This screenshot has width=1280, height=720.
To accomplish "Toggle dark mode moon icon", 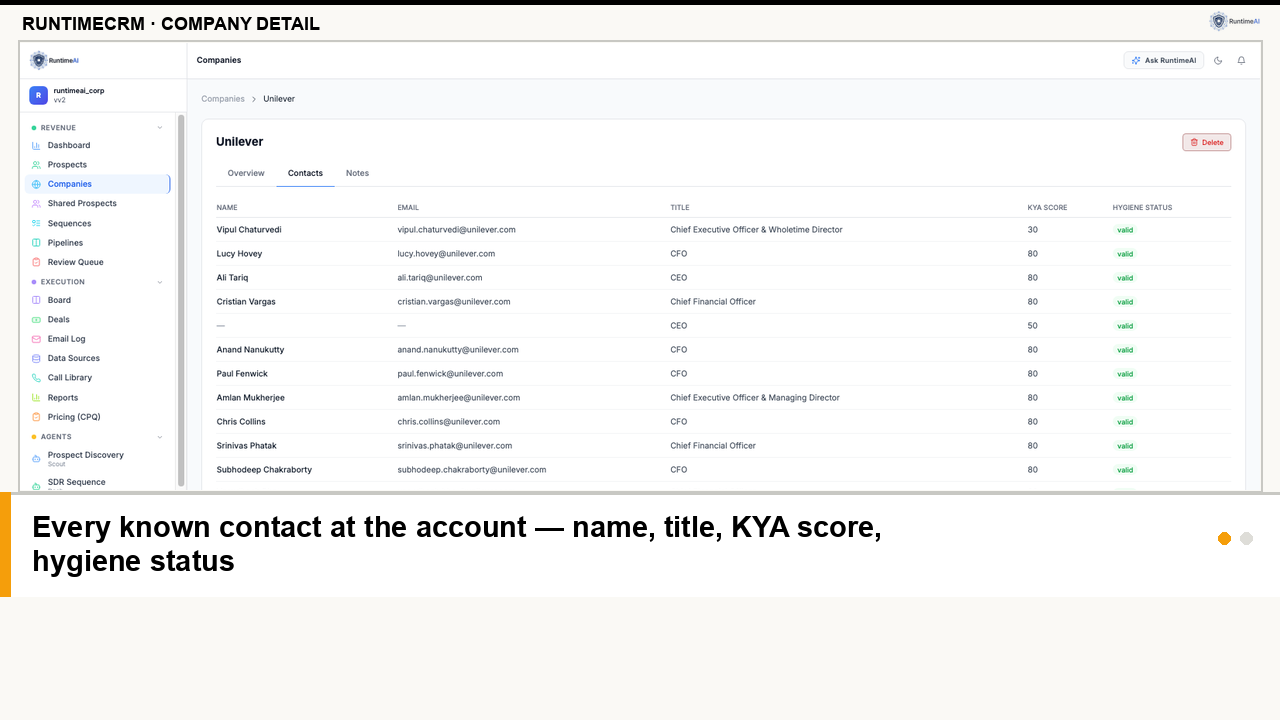I will (1218, 60).
